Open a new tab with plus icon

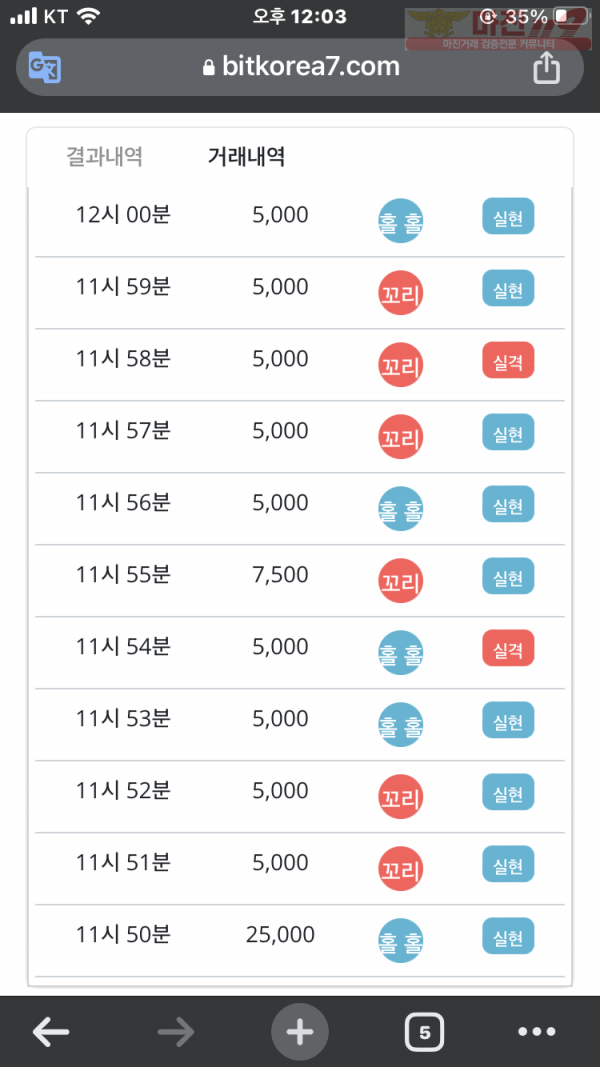pos(300,1032)
